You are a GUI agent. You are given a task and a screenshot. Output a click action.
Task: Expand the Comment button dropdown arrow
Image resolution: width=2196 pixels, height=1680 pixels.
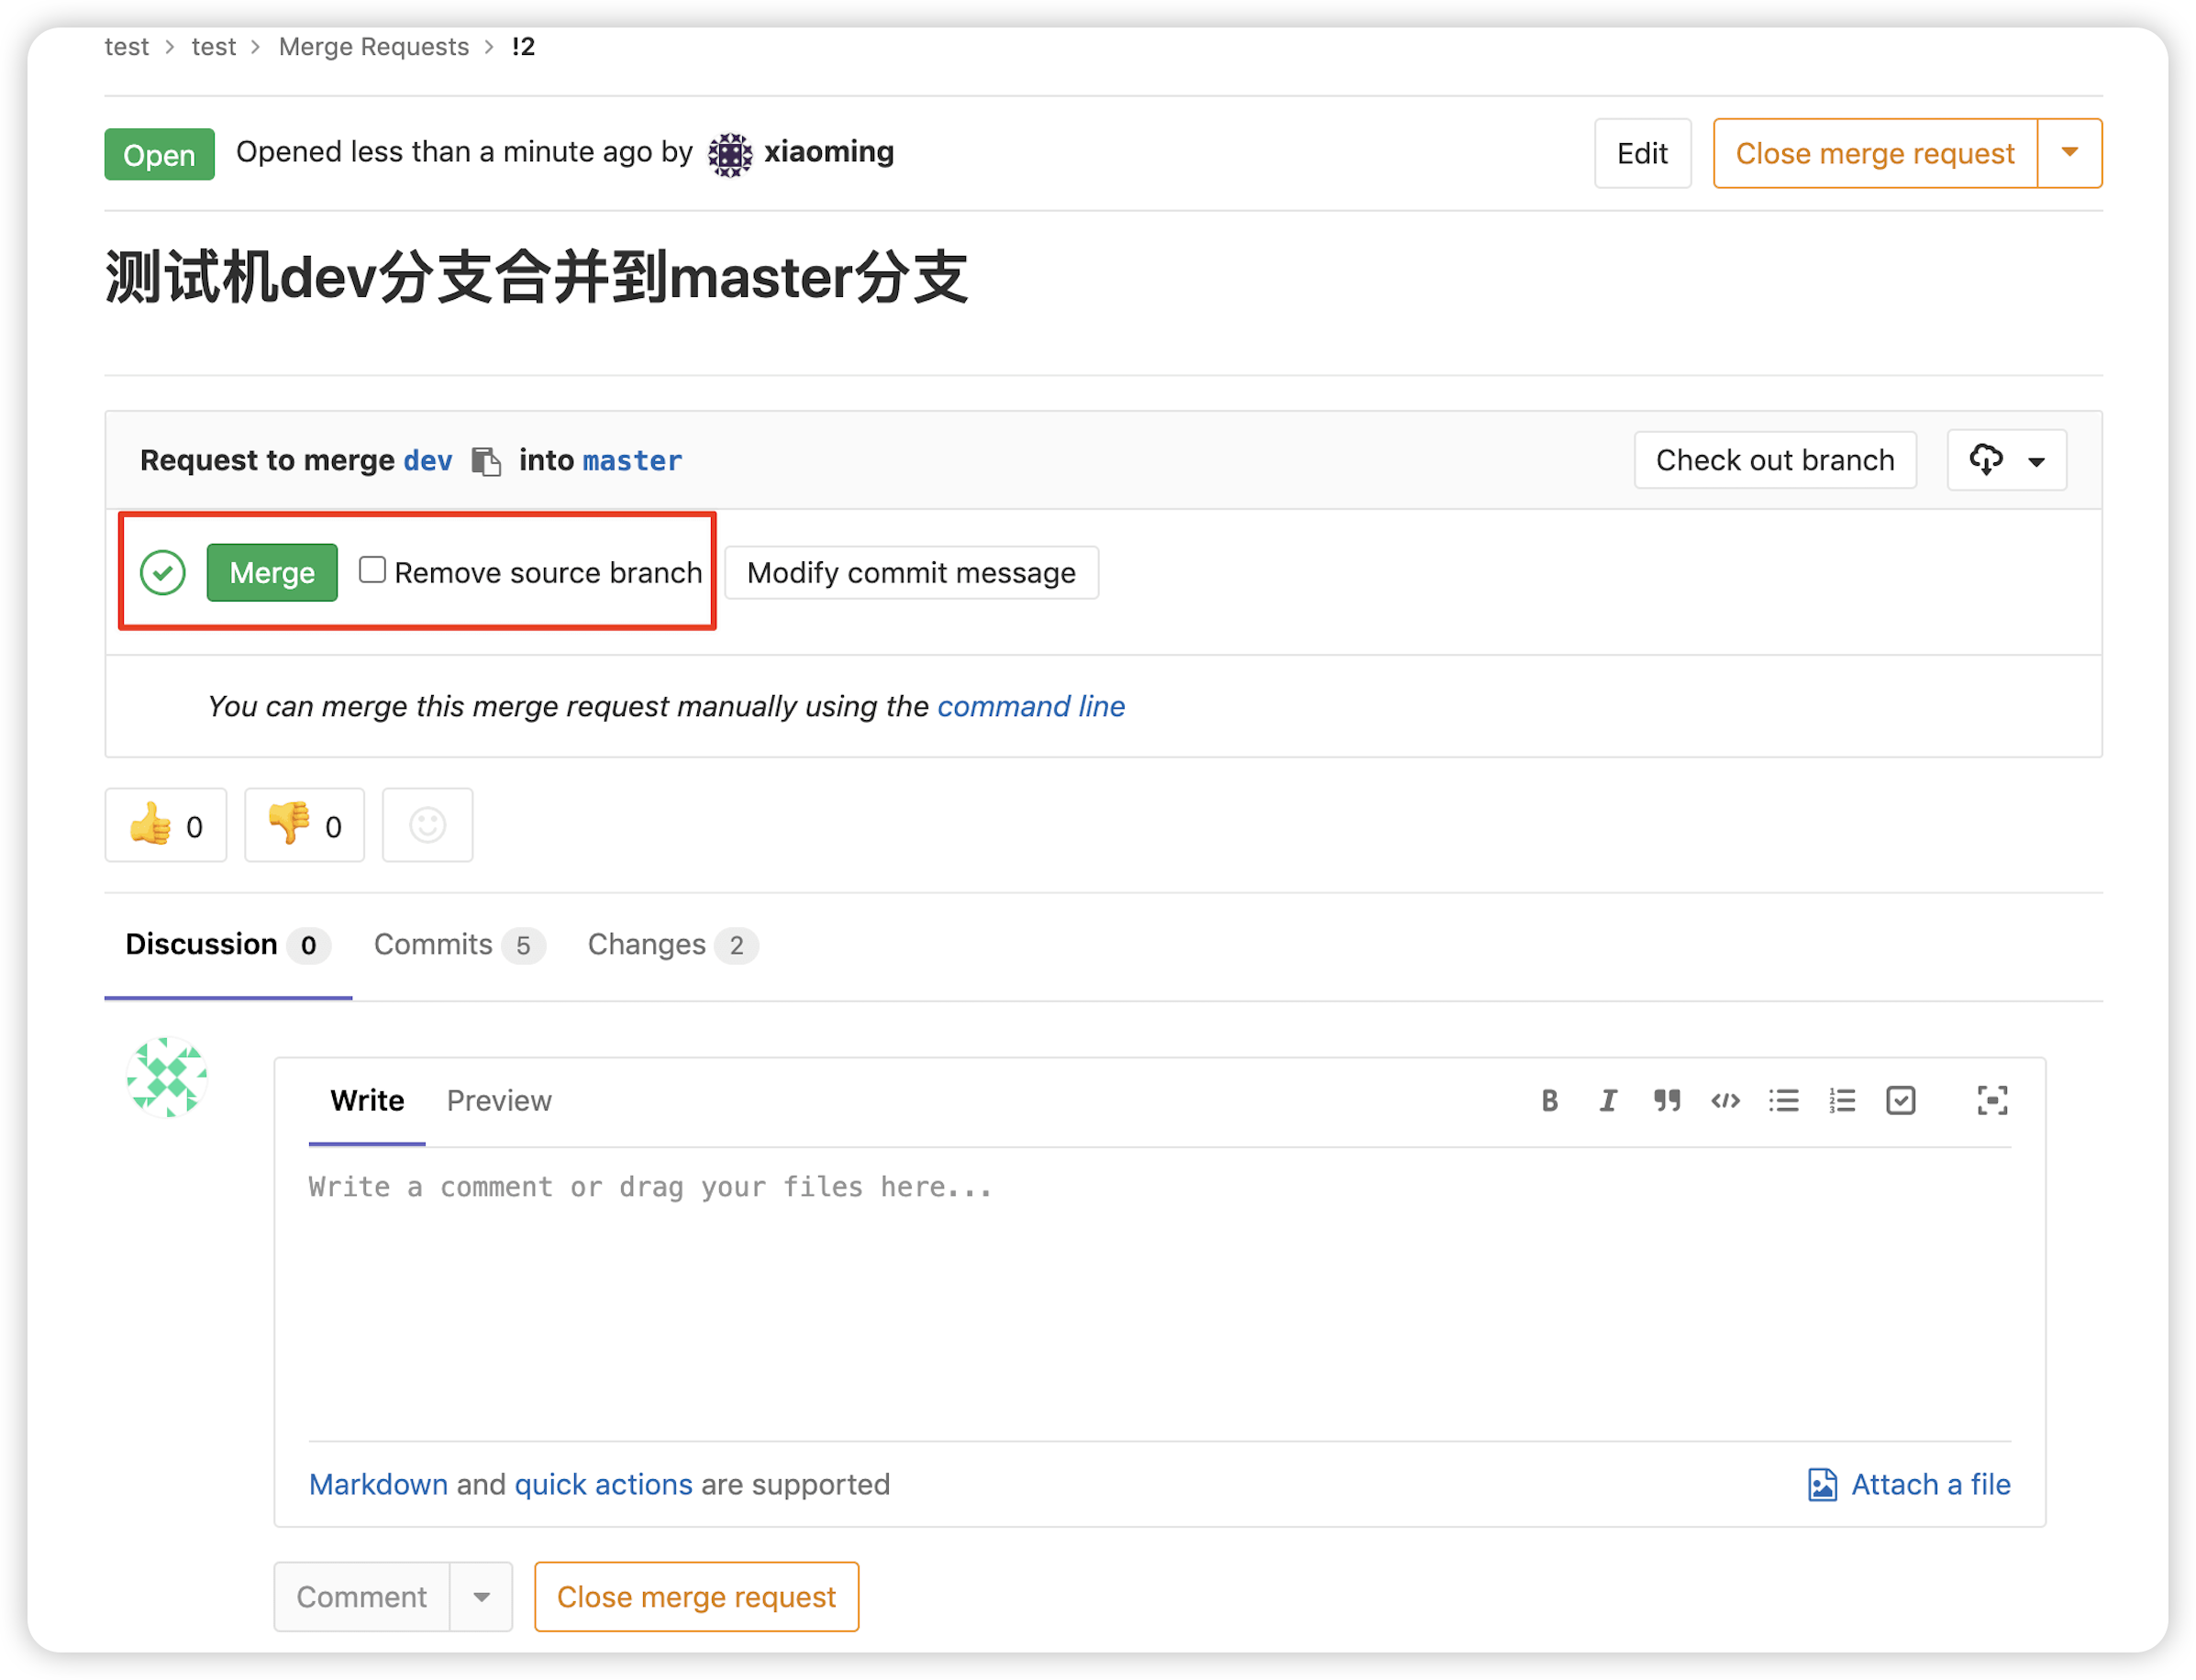coord(481,1597)
